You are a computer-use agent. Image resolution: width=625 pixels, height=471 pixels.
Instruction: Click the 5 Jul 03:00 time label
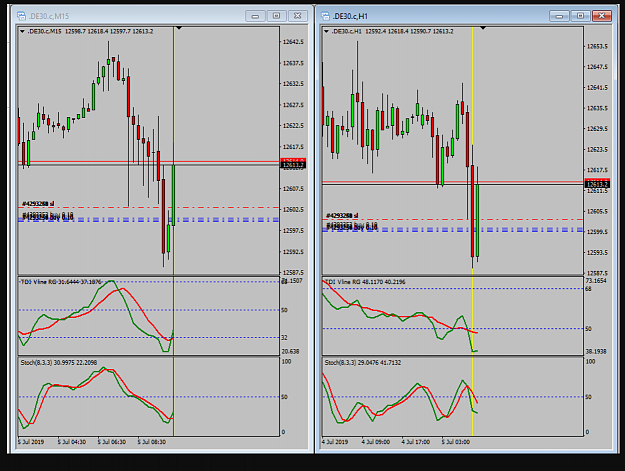pyautogui.click(x=456, y=442)
